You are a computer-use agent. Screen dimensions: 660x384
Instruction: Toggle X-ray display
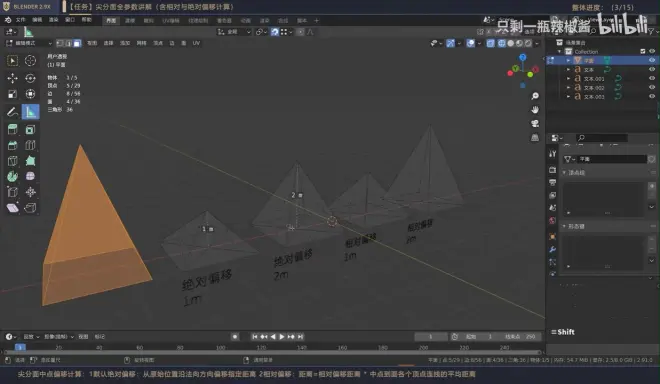click(491, 43)
